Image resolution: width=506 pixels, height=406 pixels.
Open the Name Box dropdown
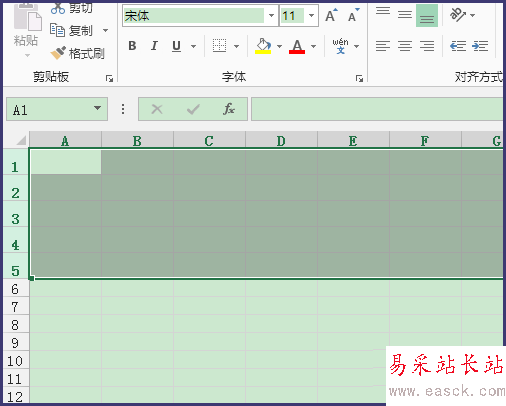[97, 108]
